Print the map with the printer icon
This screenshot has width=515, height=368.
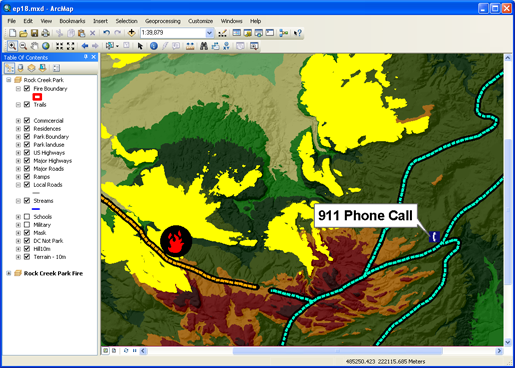pyautogui.click(x=45, y=33)
